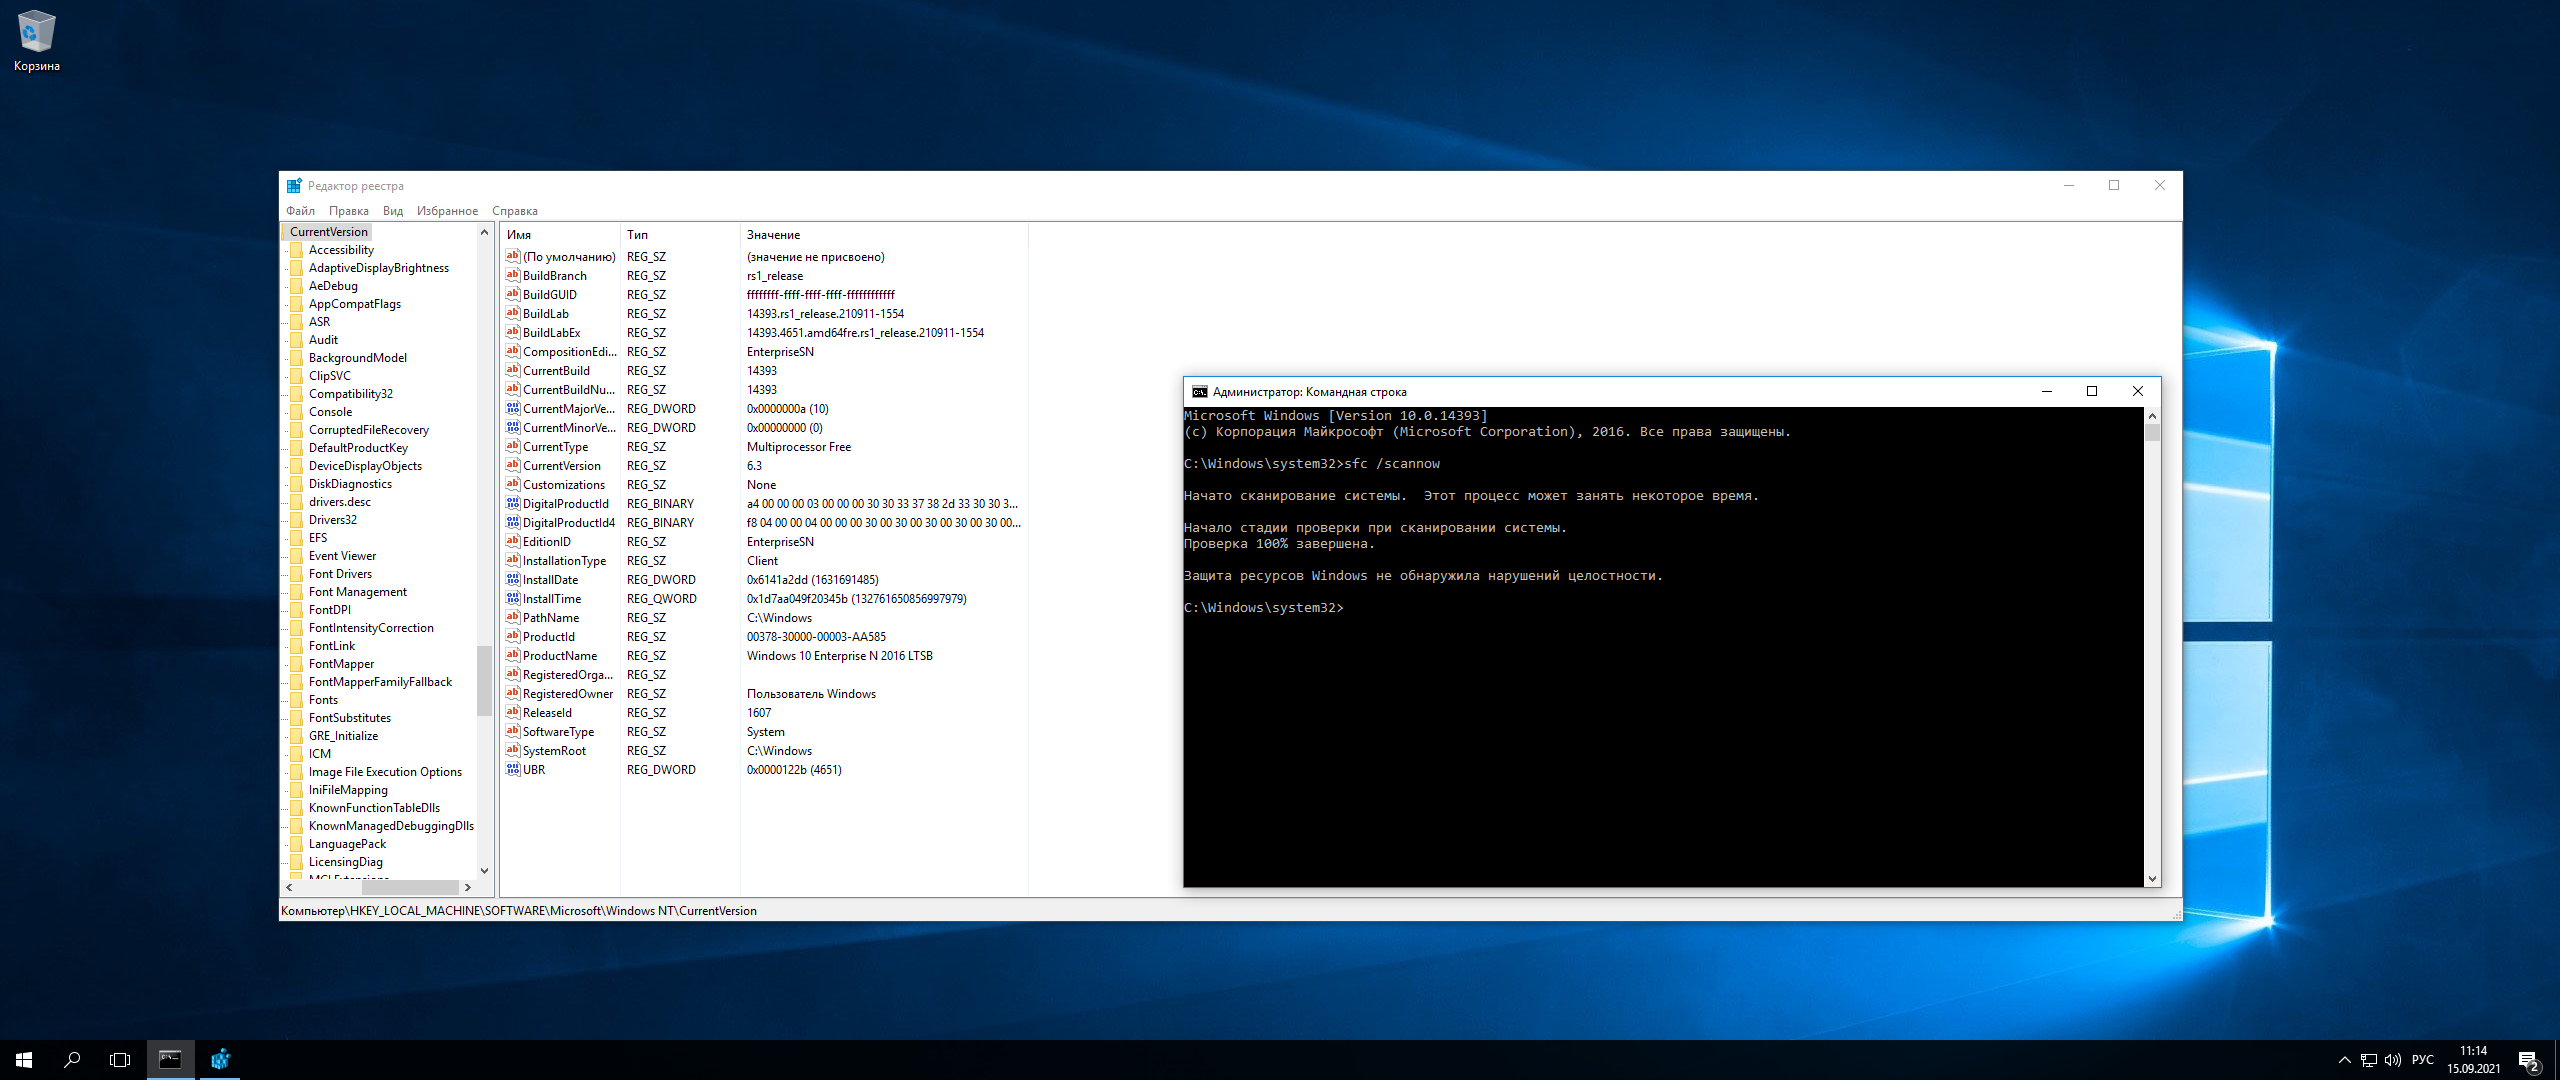2560x1080 pixels.
Task: Select the LicensingDiag key
Action: tap(346, 862)
